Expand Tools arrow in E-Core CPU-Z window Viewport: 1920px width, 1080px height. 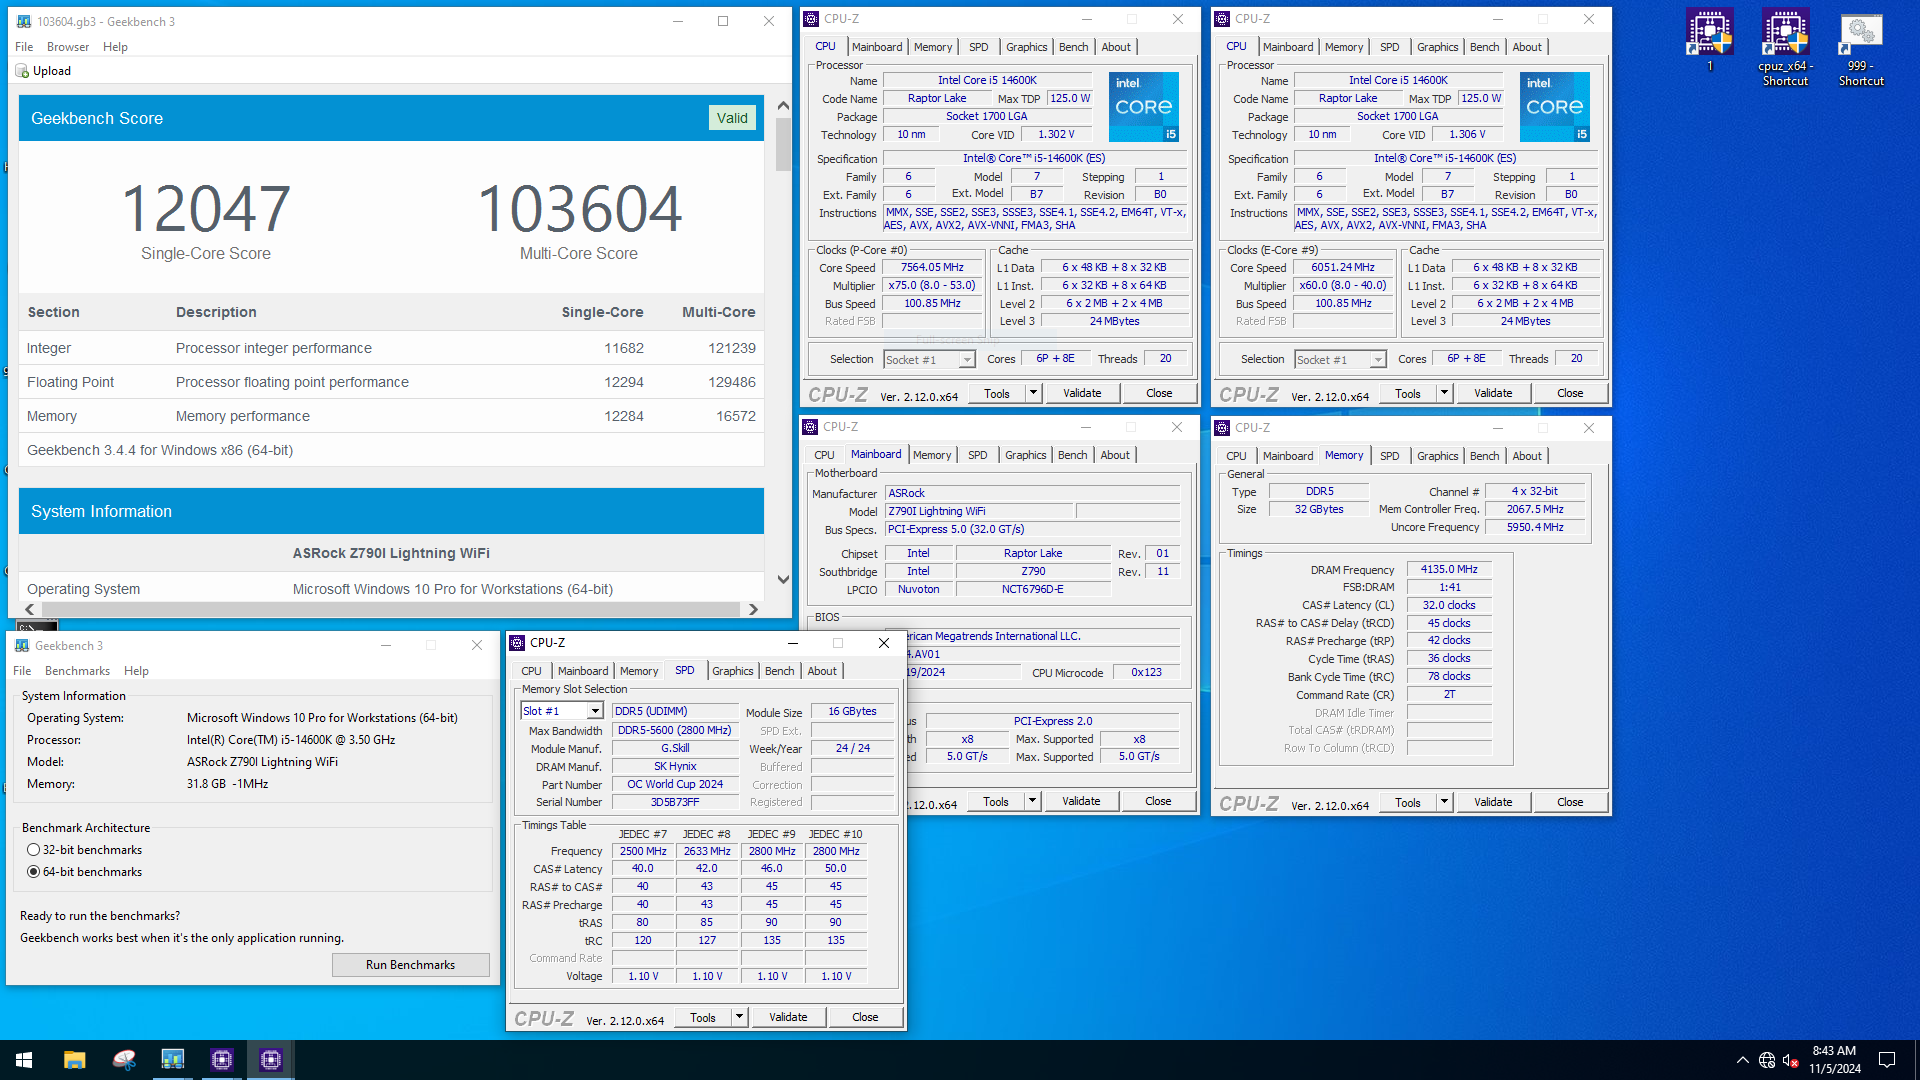tap(1444, 393)
